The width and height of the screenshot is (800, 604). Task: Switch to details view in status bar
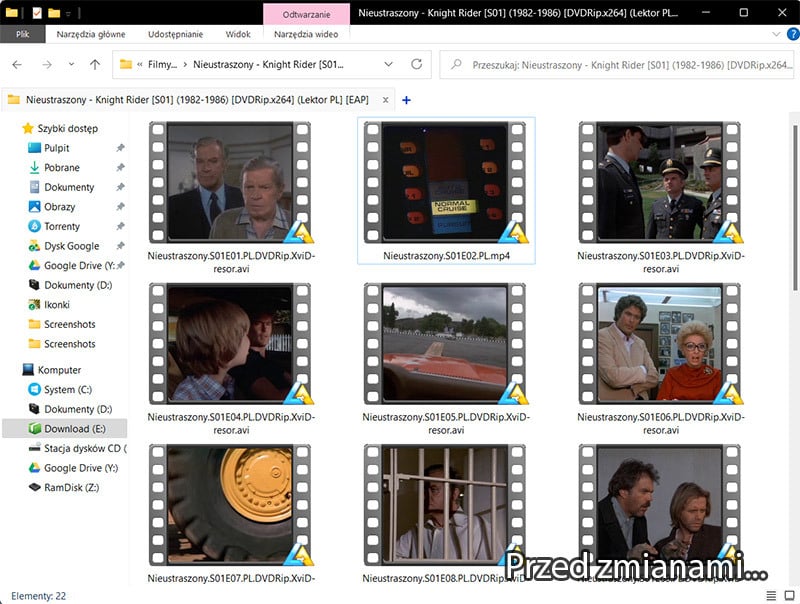tap(771, 596)
